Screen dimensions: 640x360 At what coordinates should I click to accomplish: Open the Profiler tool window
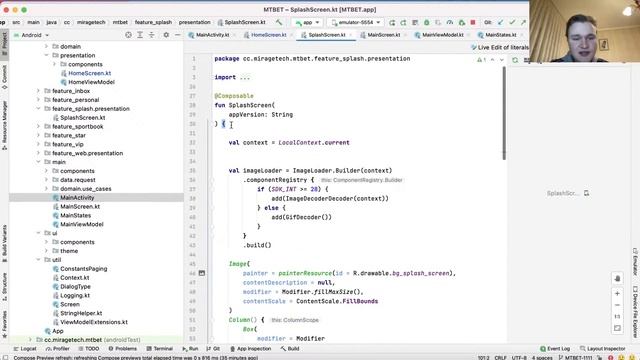pyautogui.click(x=58, y=349)
